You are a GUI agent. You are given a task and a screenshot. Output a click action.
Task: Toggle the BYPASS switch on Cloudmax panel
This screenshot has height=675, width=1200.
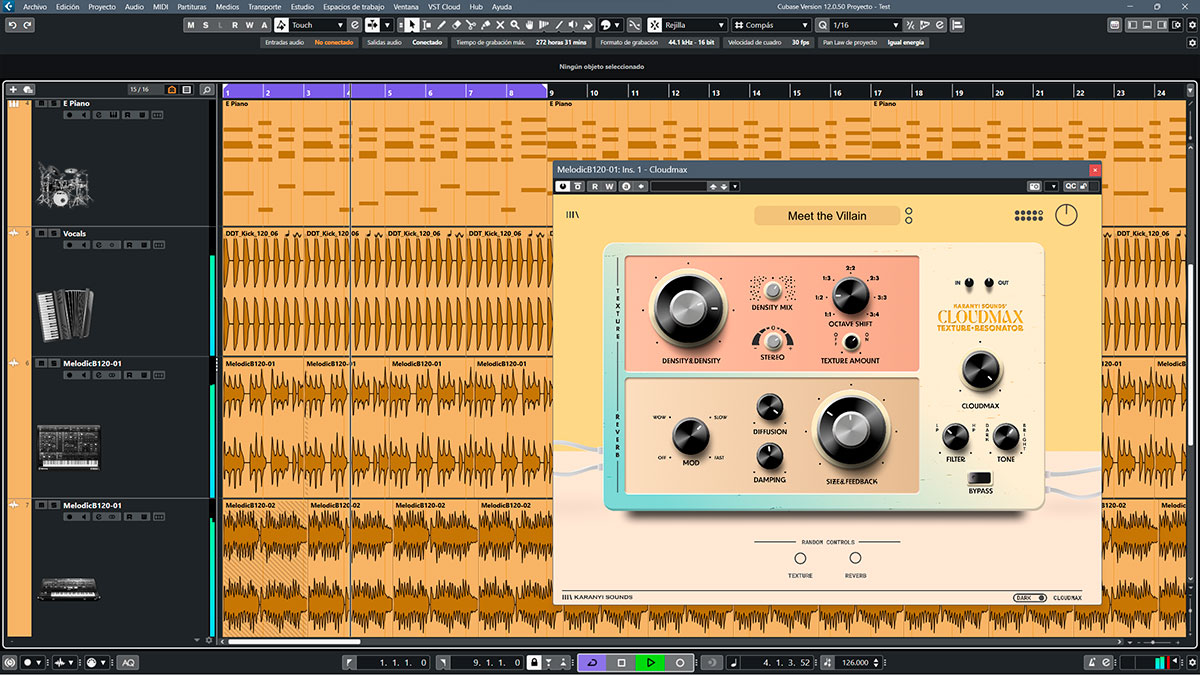tap(980, 478)
